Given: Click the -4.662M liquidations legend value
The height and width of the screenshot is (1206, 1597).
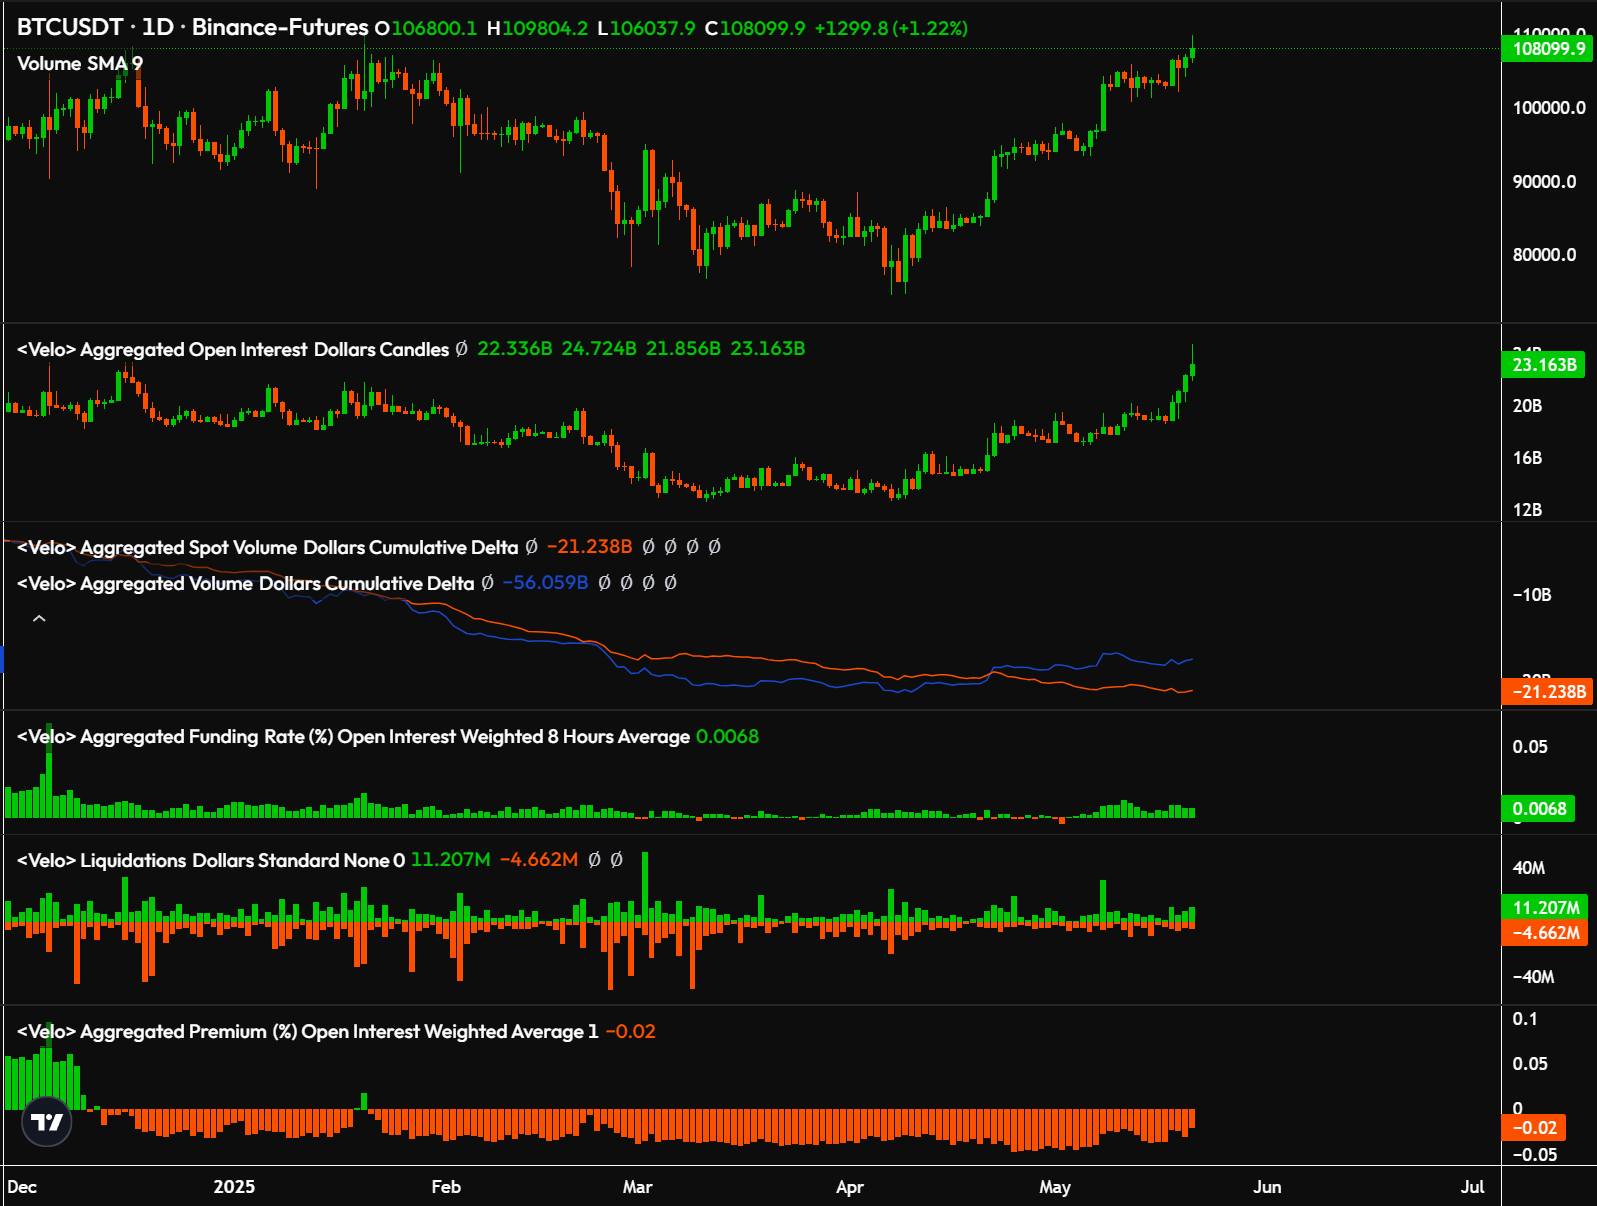Looking at the screenshot, I should 539,861.
